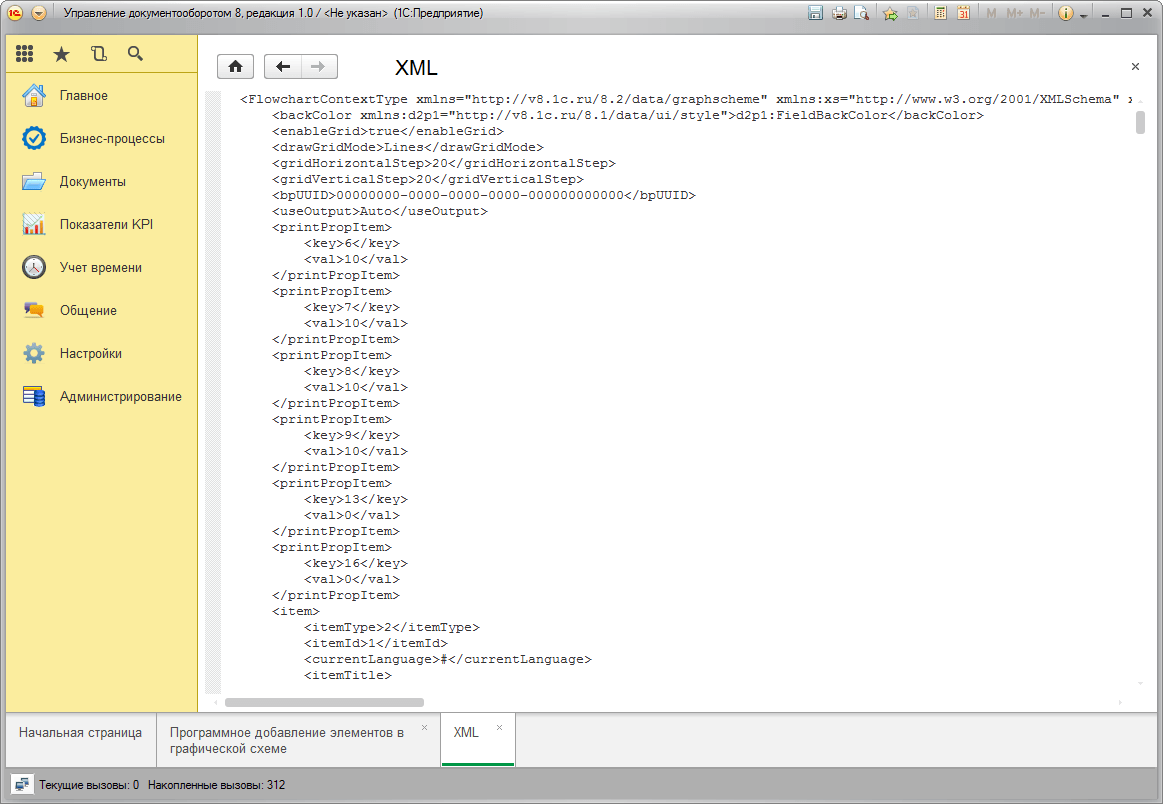Switch to Программное добавление элементов tab

[286, 740]
